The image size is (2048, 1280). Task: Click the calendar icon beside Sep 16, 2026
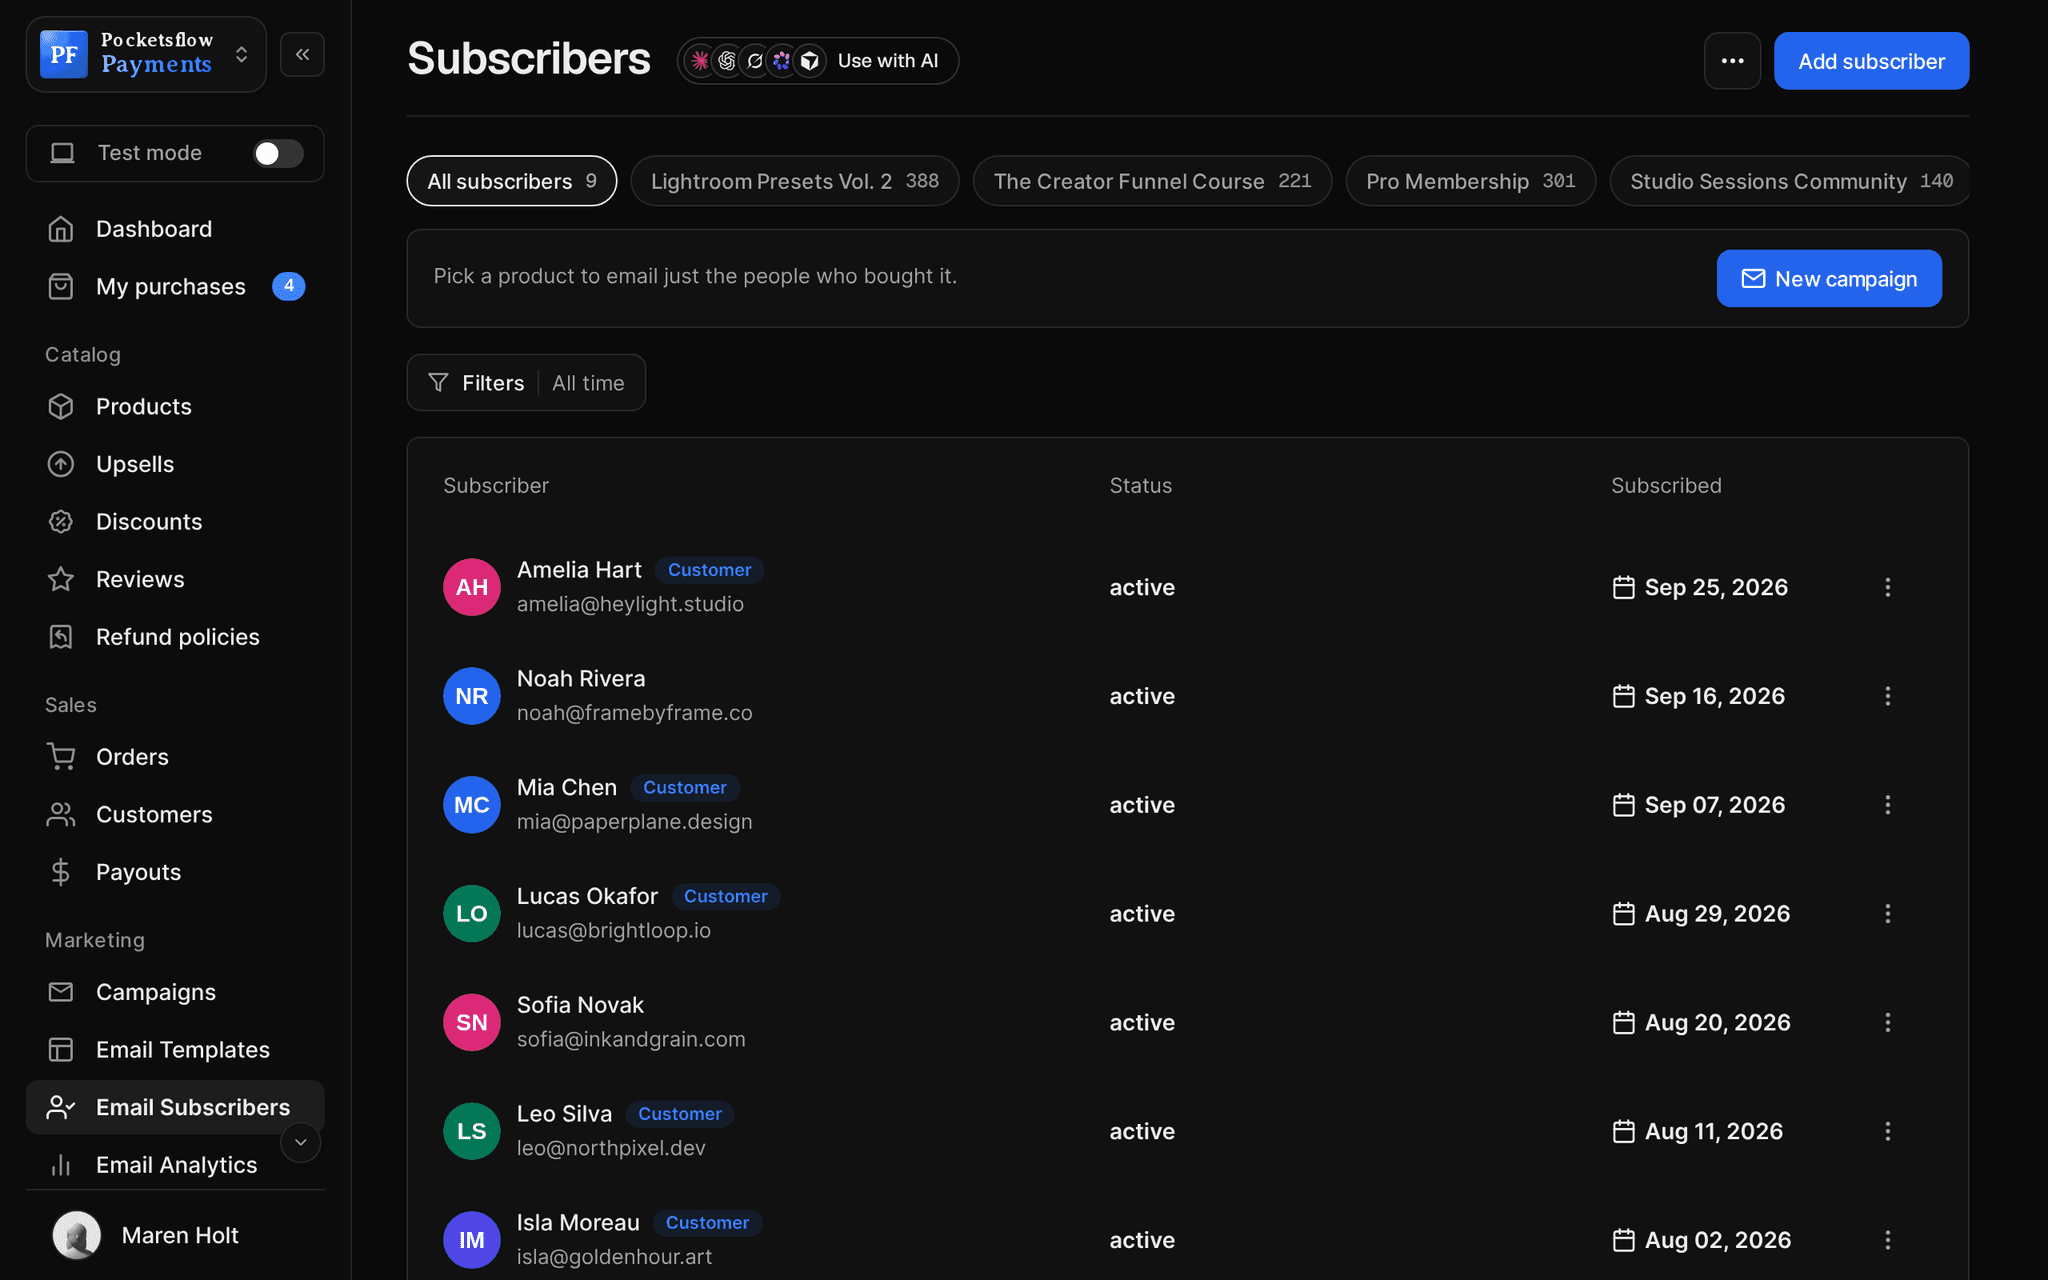[x=1623, y=696]
